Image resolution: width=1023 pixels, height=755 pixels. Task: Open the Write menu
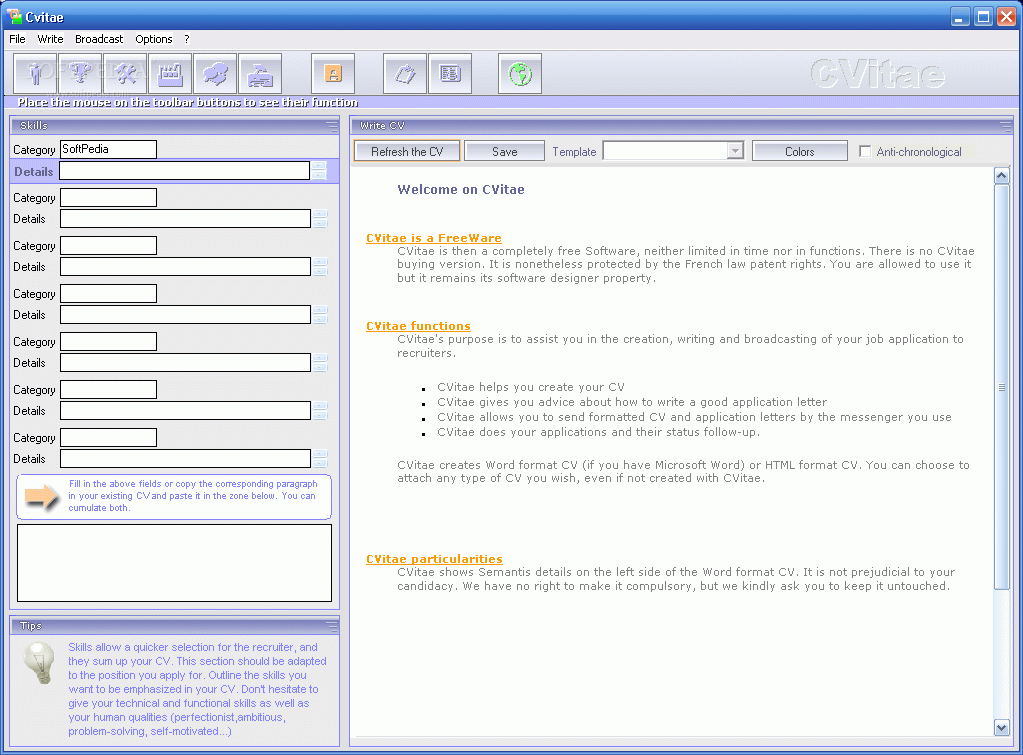click(50, 39)
